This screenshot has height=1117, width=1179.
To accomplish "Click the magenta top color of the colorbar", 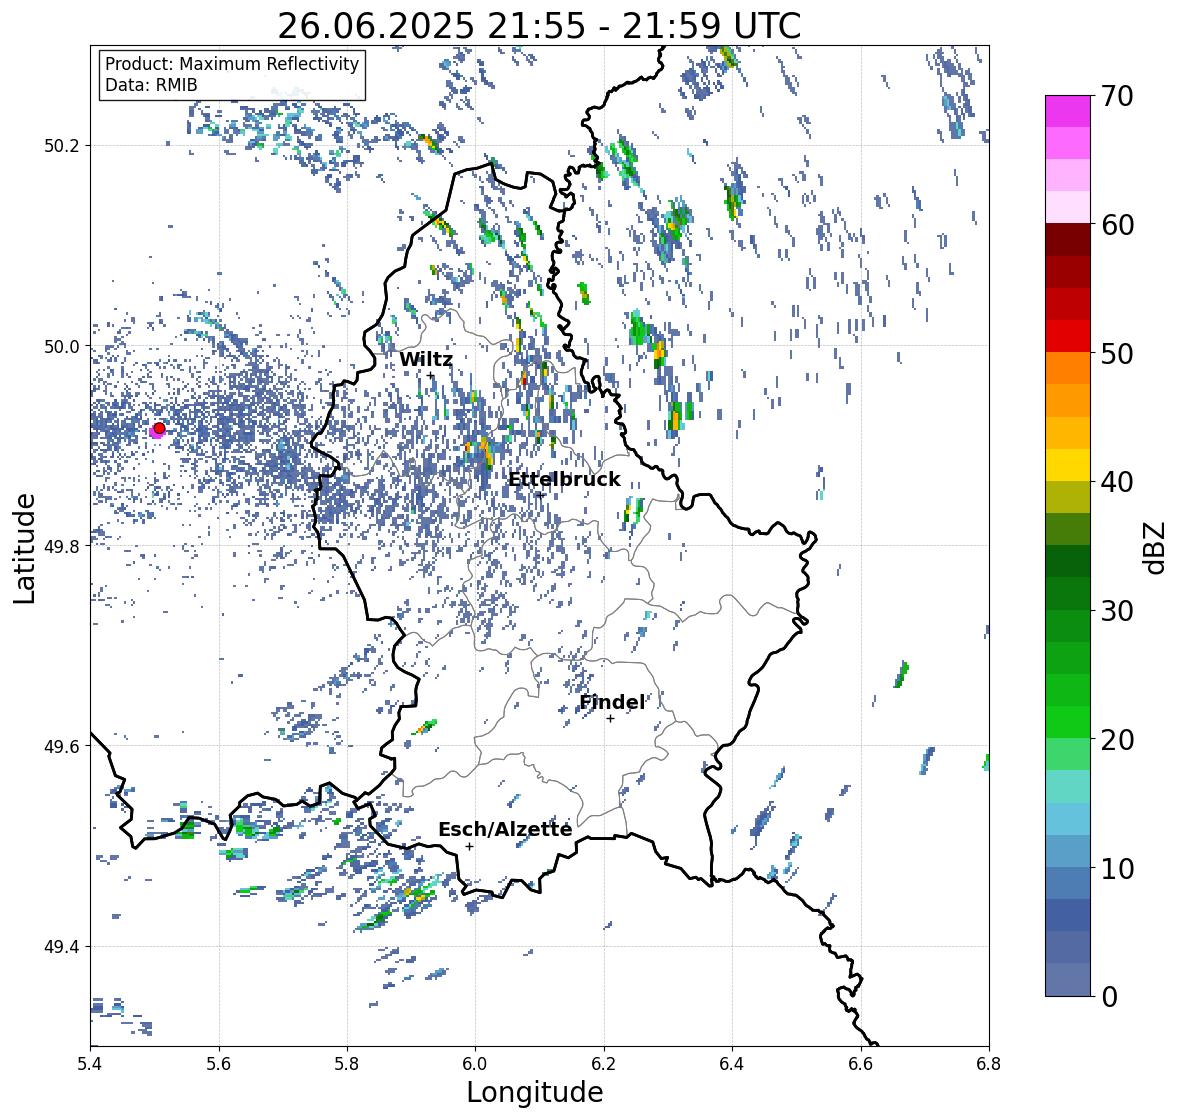I will pyautogui.click(x=1068, y=111).
